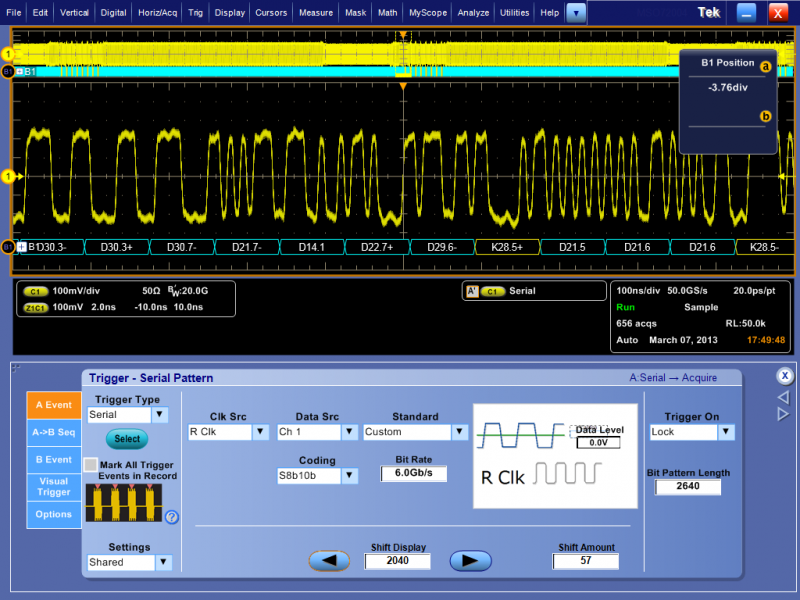
Task: Switch to the Visual Trigger tab
Action: click(54, 487)
